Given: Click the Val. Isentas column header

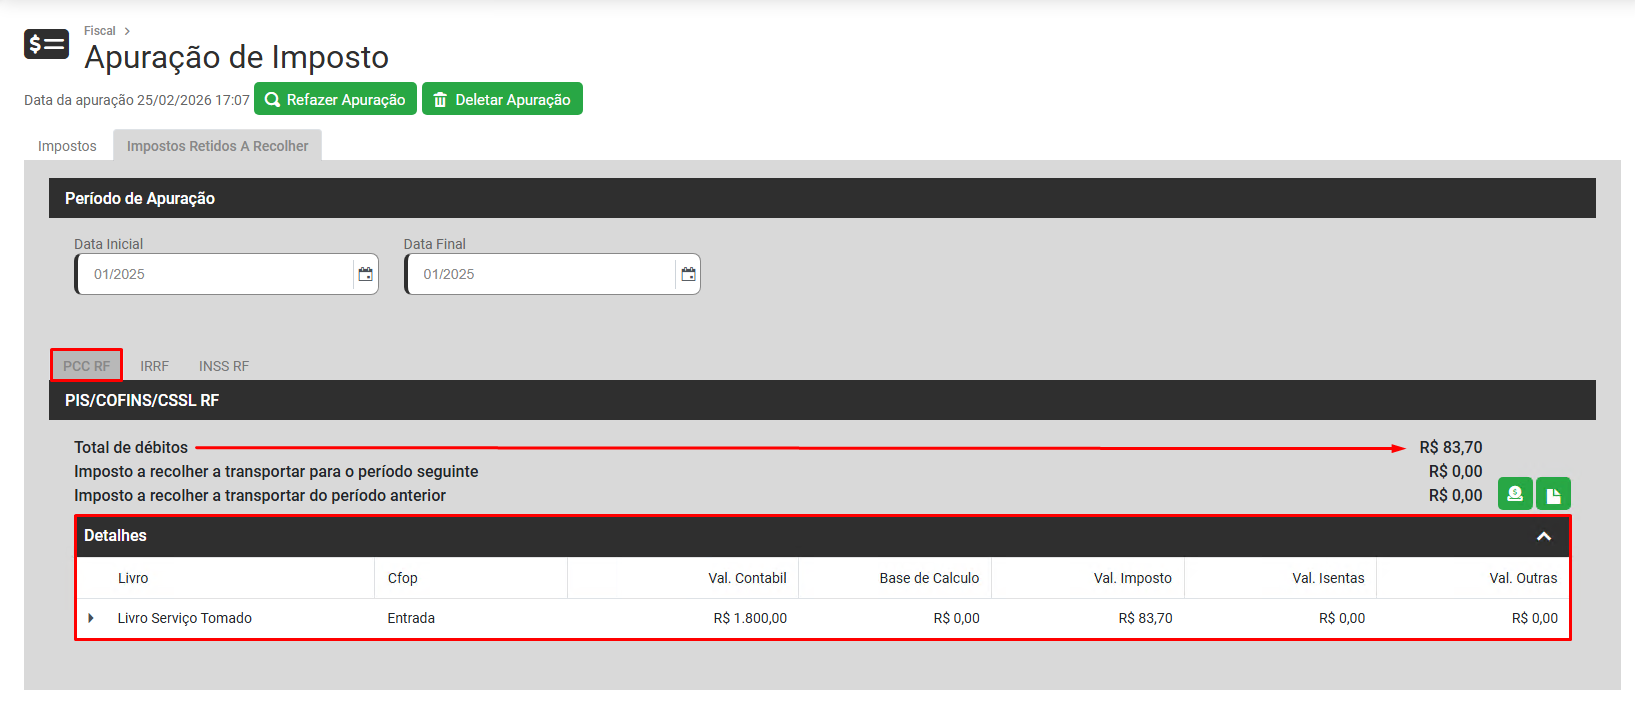Looking at the screenshot, I should 1328,578.
